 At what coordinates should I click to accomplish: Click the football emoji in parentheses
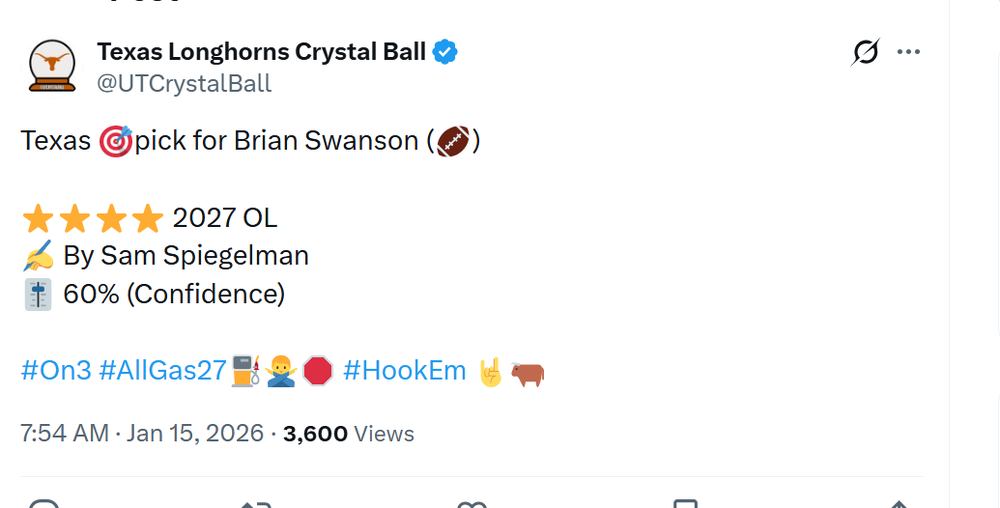pyautogui.click(x=453, y=141)
